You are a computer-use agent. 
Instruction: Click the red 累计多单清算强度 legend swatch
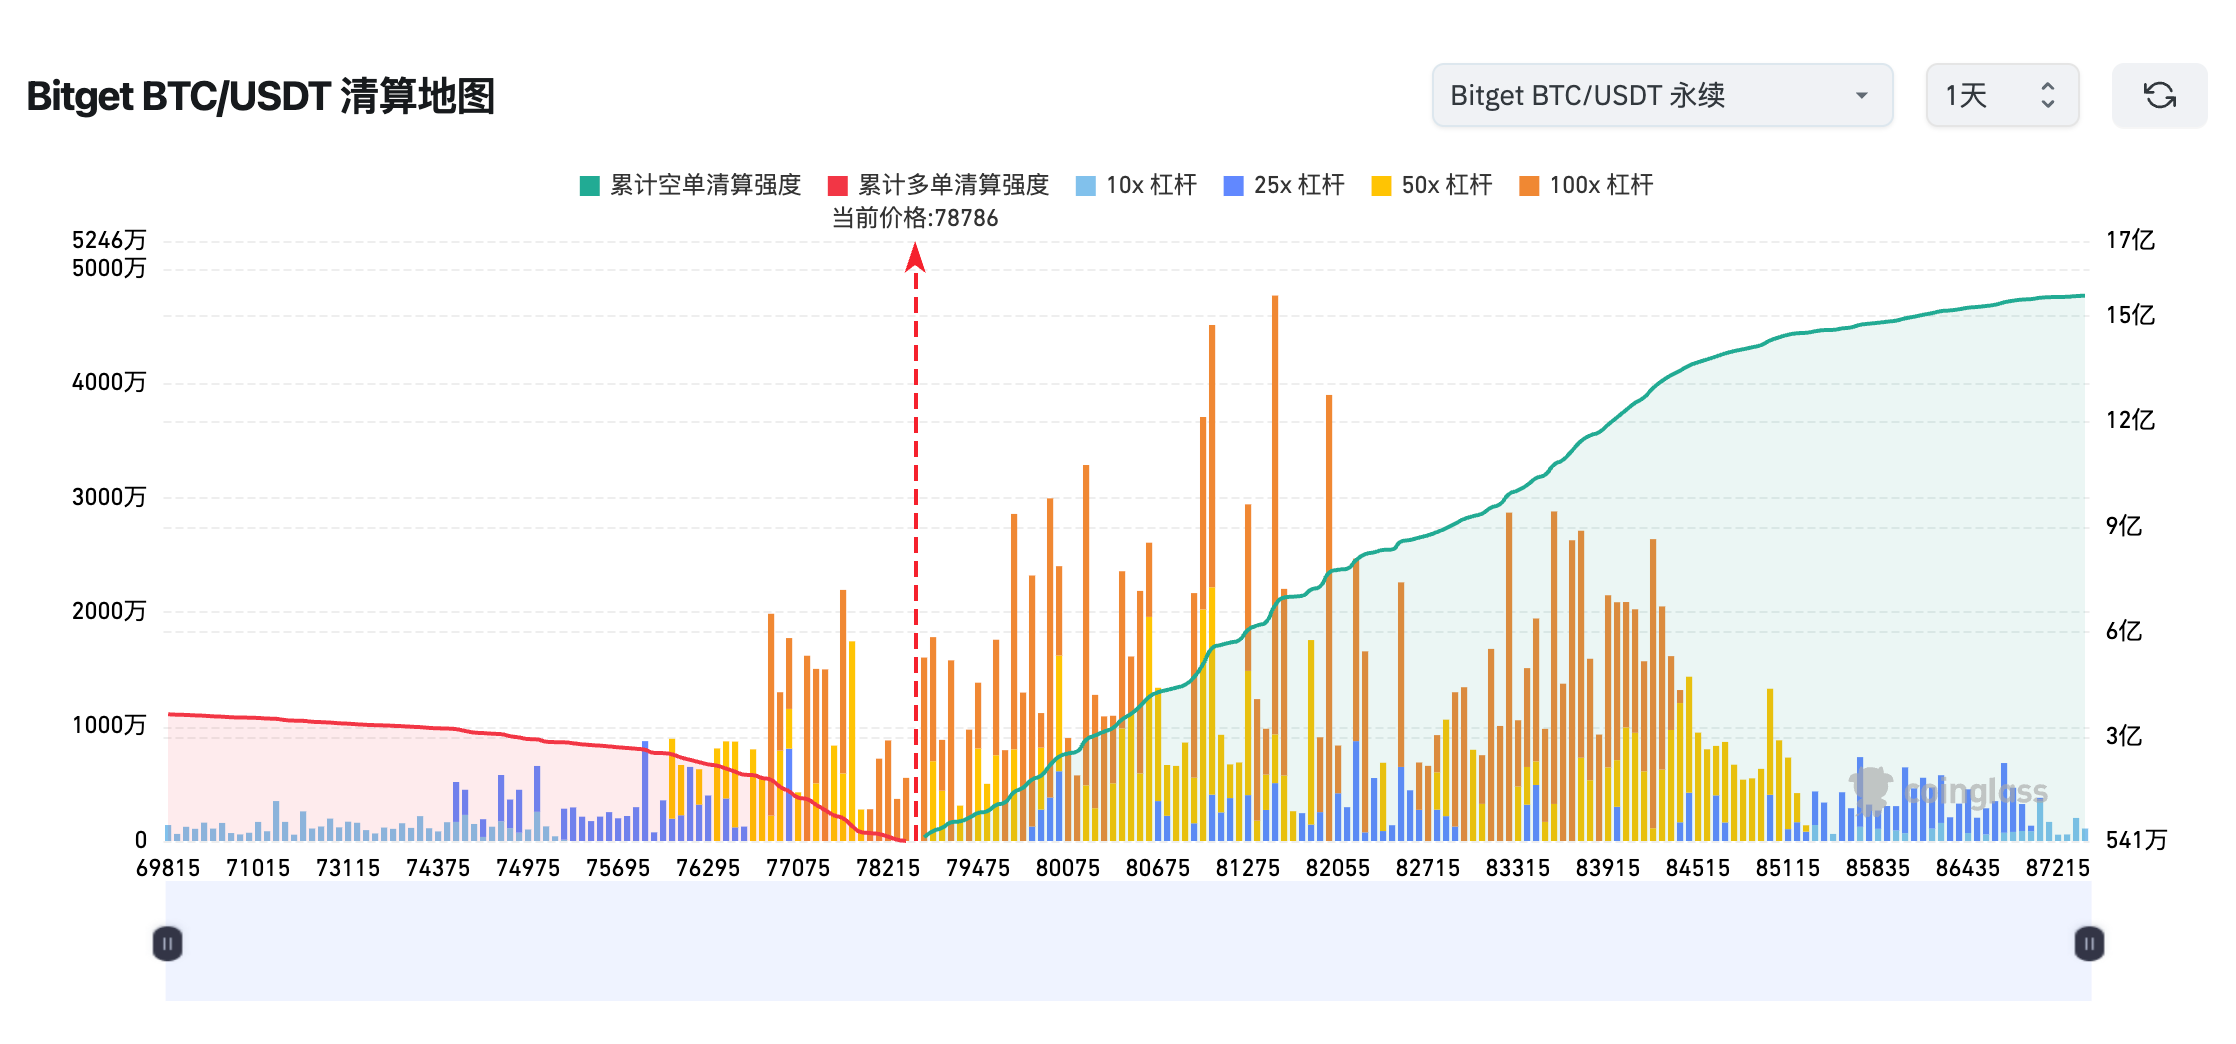tap(838, 186)
